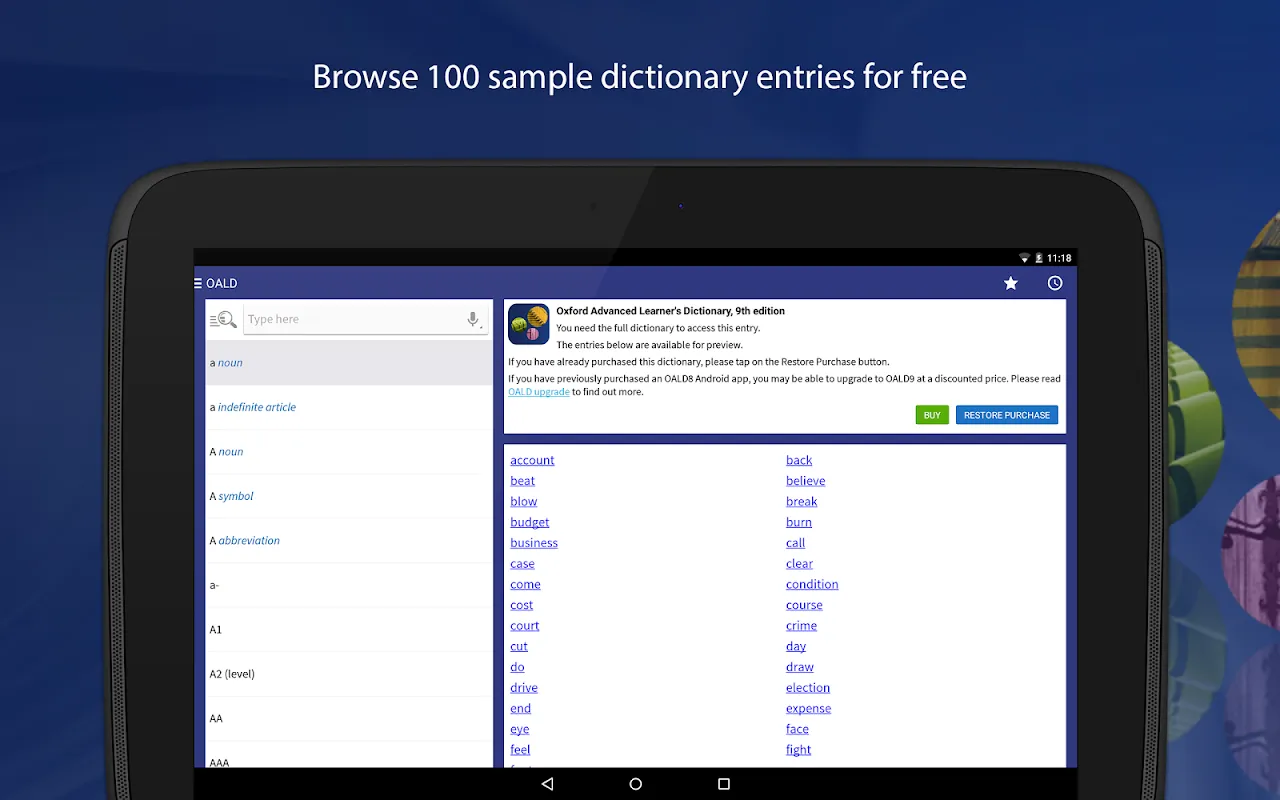Image resolution: width=1280 pixels, height=800 pixels.
Task: Open the 'blow' sample entry
Action: [524, 502]
